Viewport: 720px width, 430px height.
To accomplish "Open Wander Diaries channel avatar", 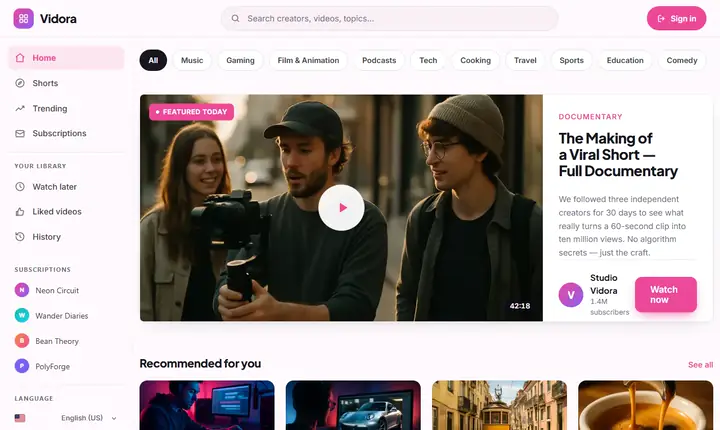I will point(22,315).
